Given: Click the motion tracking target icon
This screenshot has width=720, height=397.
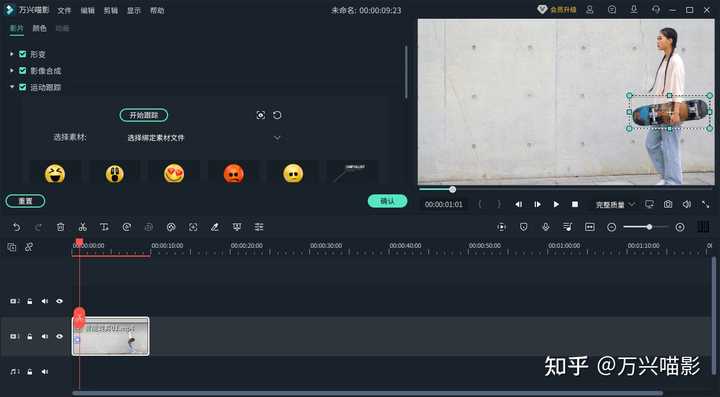Looking at the screenshot, I should [x=260, y=115].
